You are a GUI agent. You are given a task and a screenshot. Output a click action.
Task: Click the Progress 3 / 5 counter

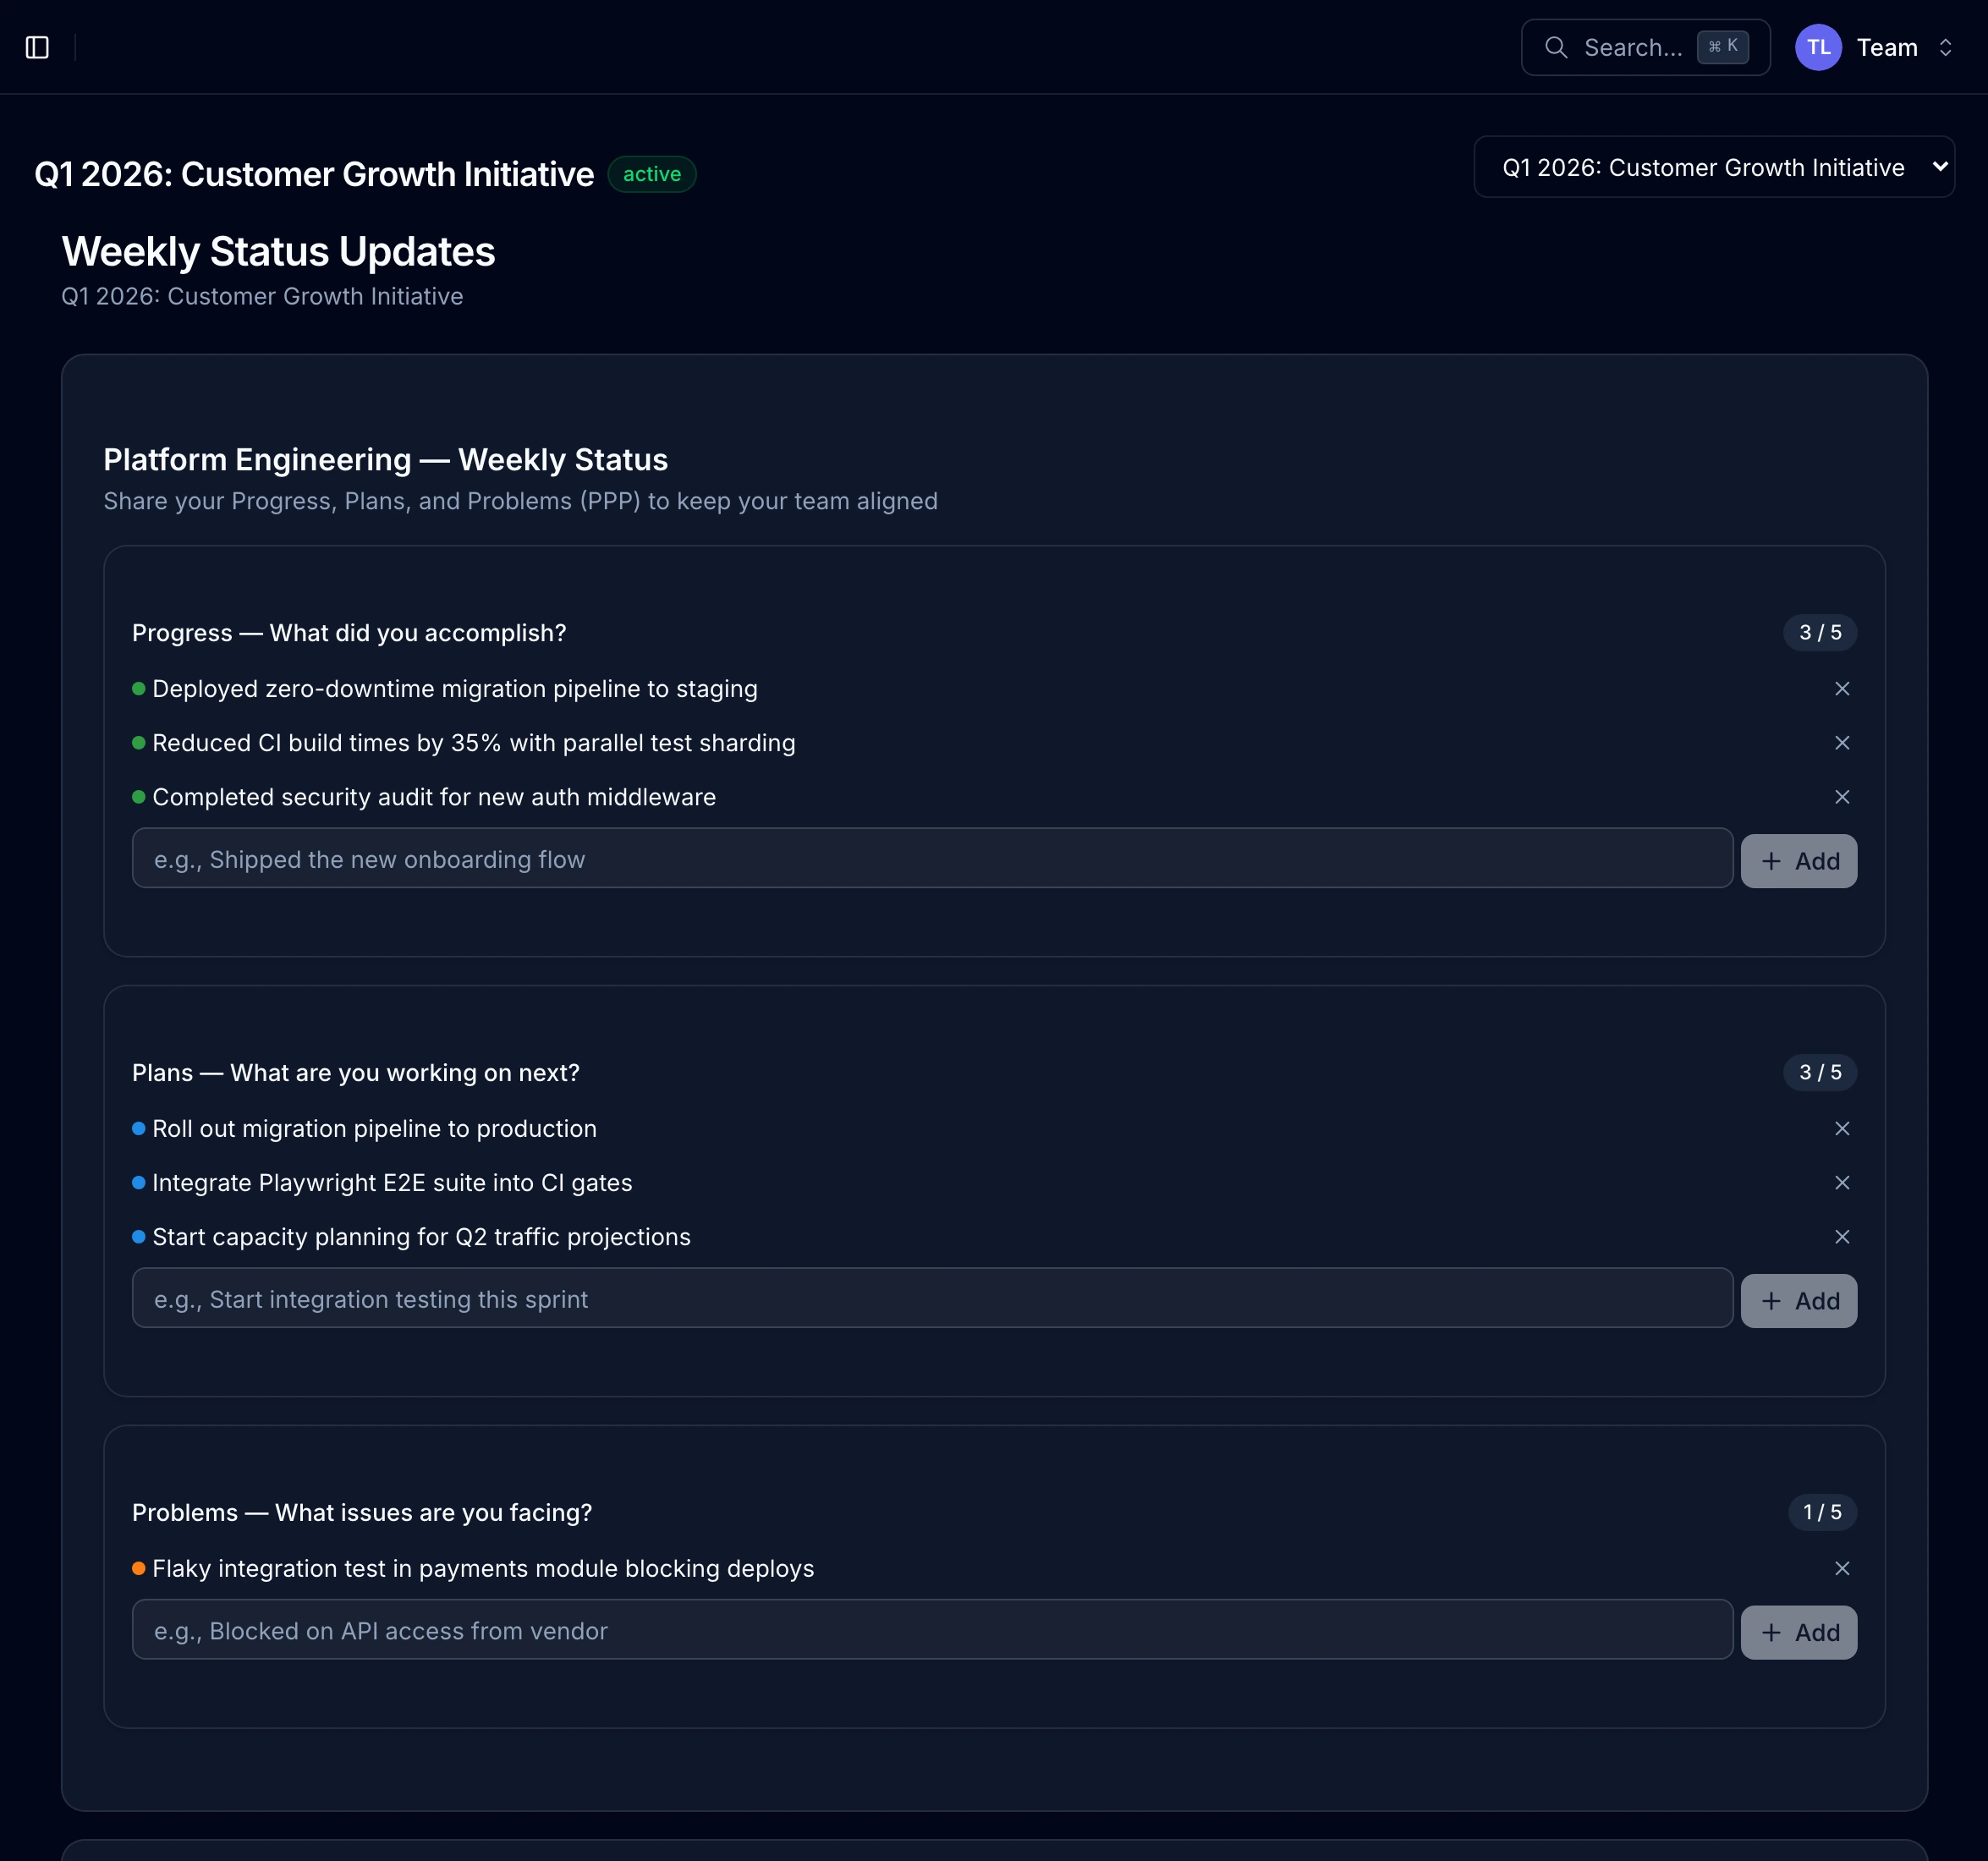(x=1819, y=632)
